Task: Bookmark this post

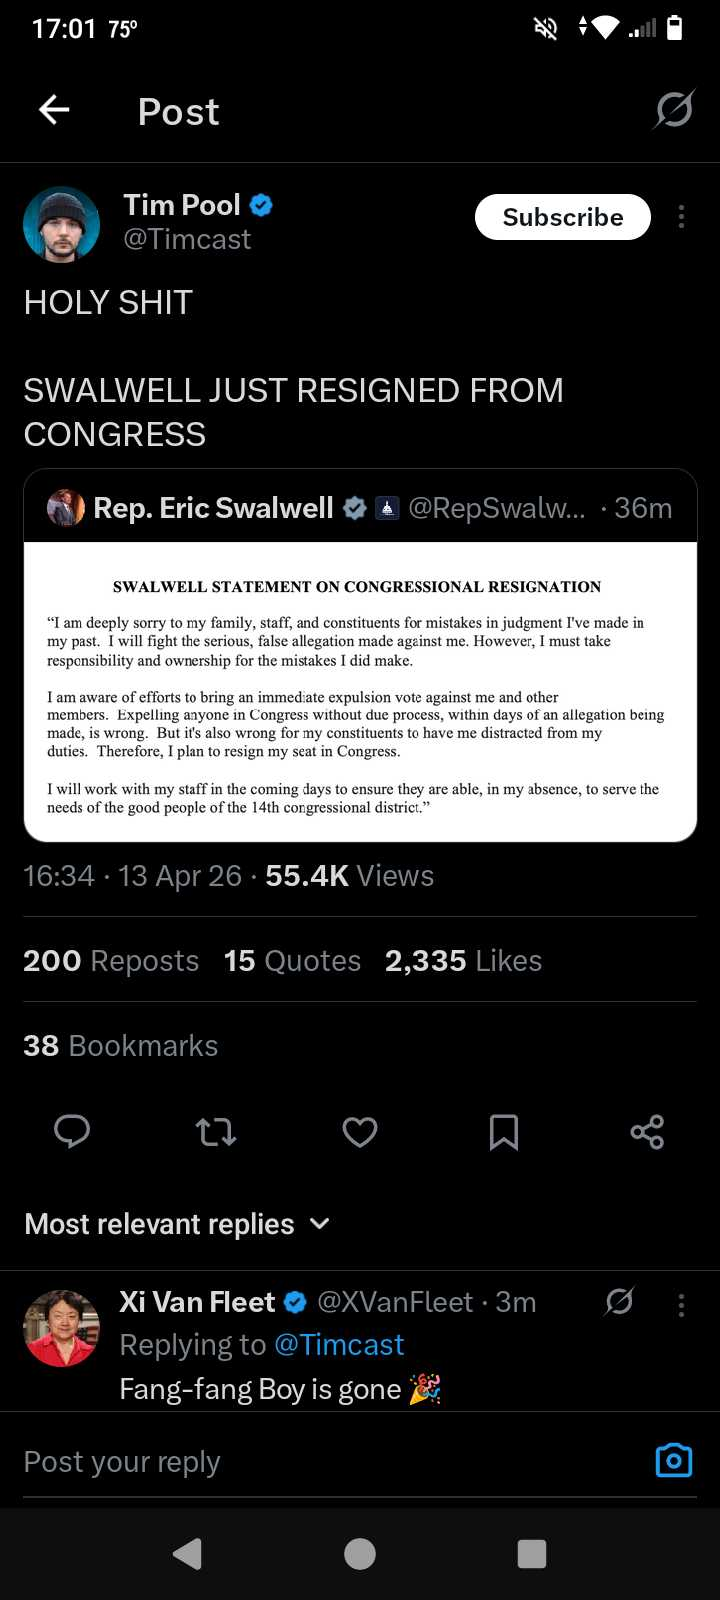Action: 504,1132
